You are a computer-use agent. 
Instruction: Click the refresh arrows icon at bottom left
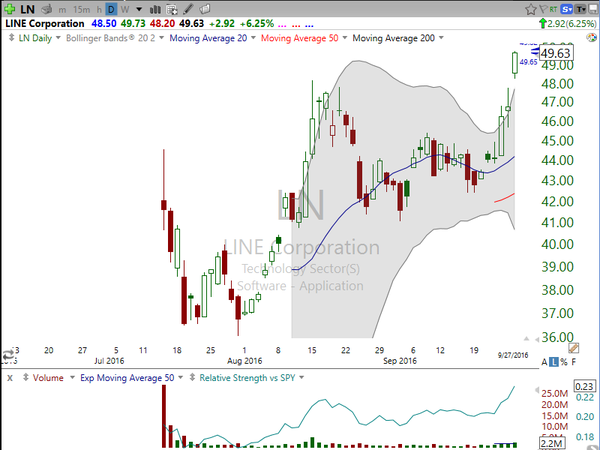(x=8, y=355)
